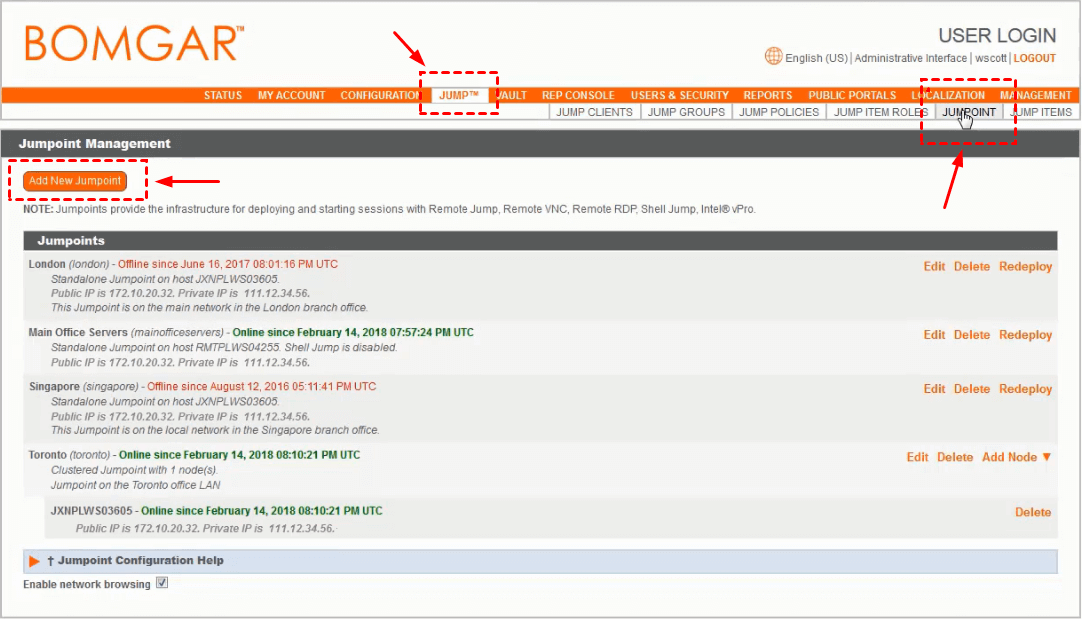The image size is (1082, 619).
Task: Edit the Toronto Jumpoint
Action: pyautogui.click(x=917, y=457)
